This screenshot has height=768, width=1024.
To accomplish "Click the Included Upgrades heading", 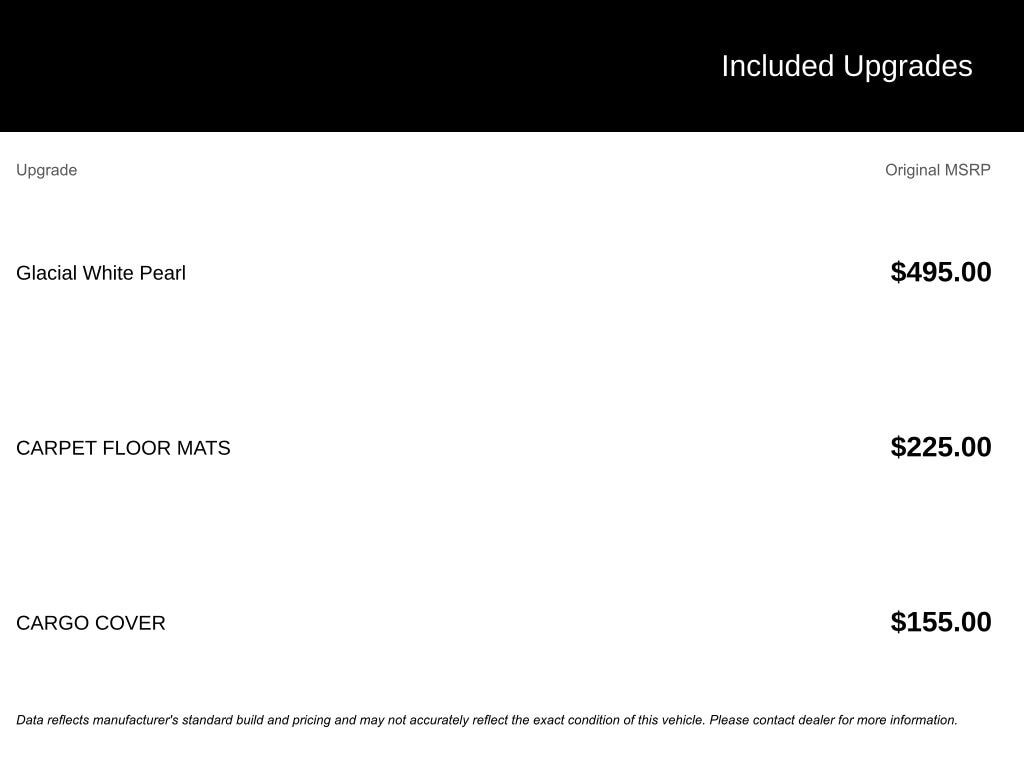I will coord(846,66).
